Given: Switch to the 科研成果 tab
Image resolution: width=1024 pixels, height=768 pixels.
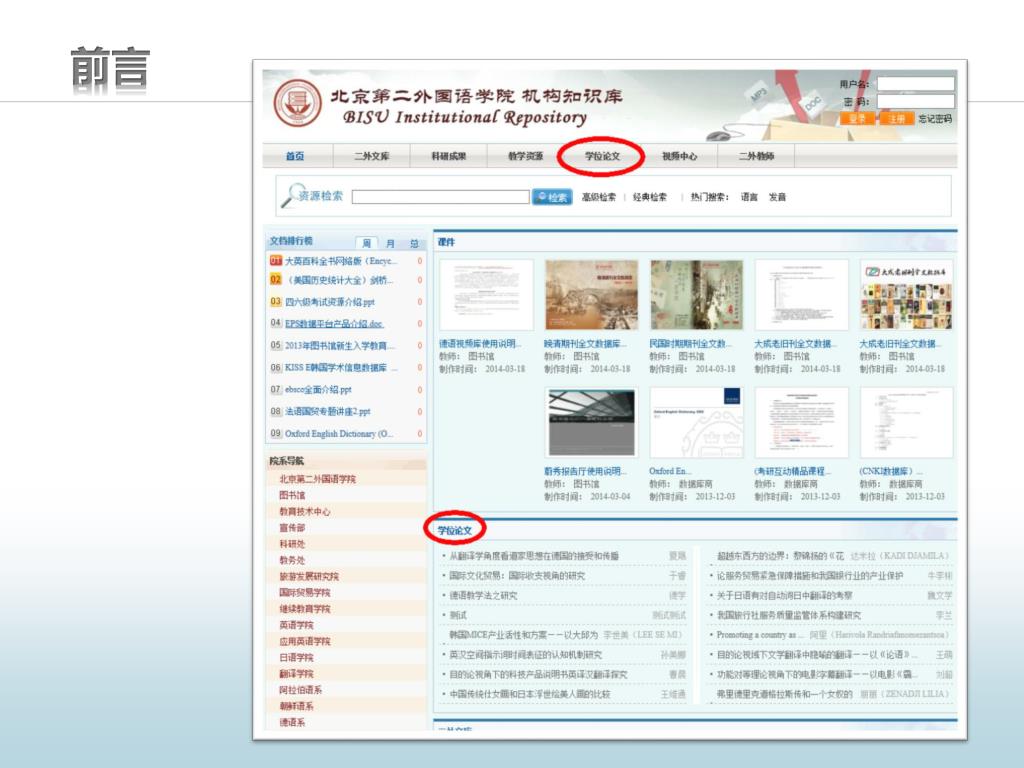Looking at the screenshot, I should (x=449, y=156).
